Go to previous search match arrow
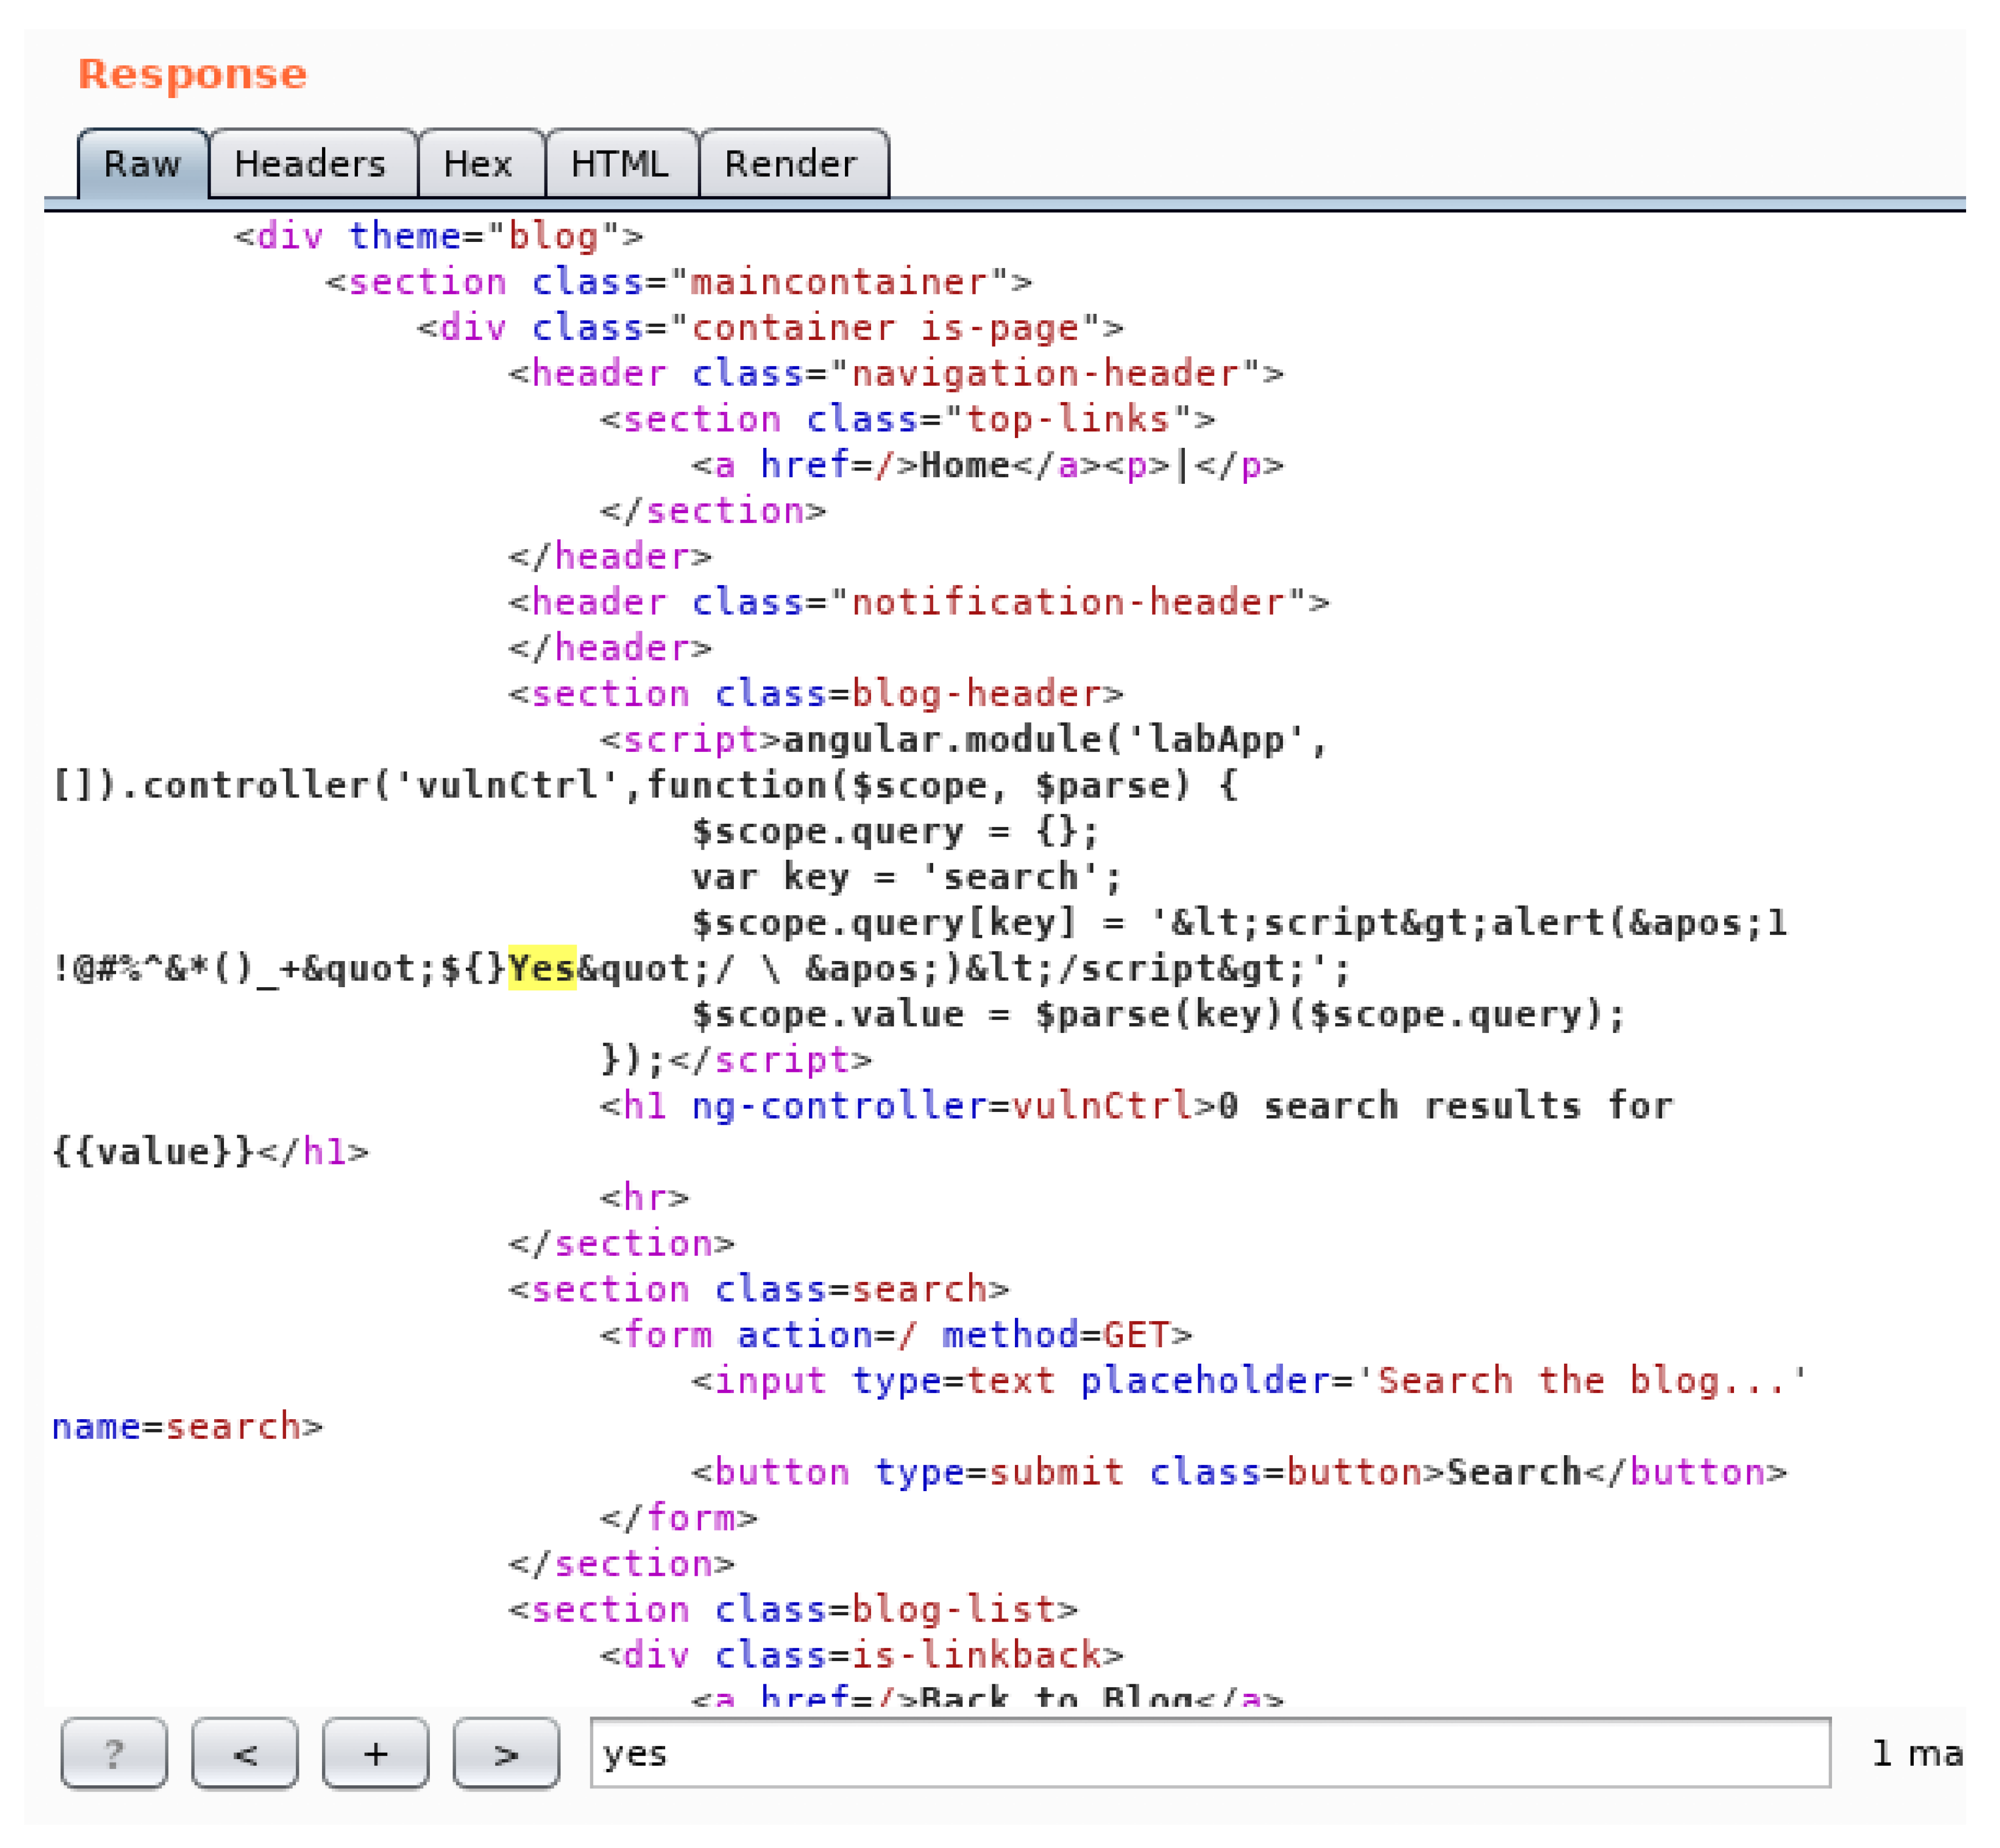 (x=244, y=1753)
